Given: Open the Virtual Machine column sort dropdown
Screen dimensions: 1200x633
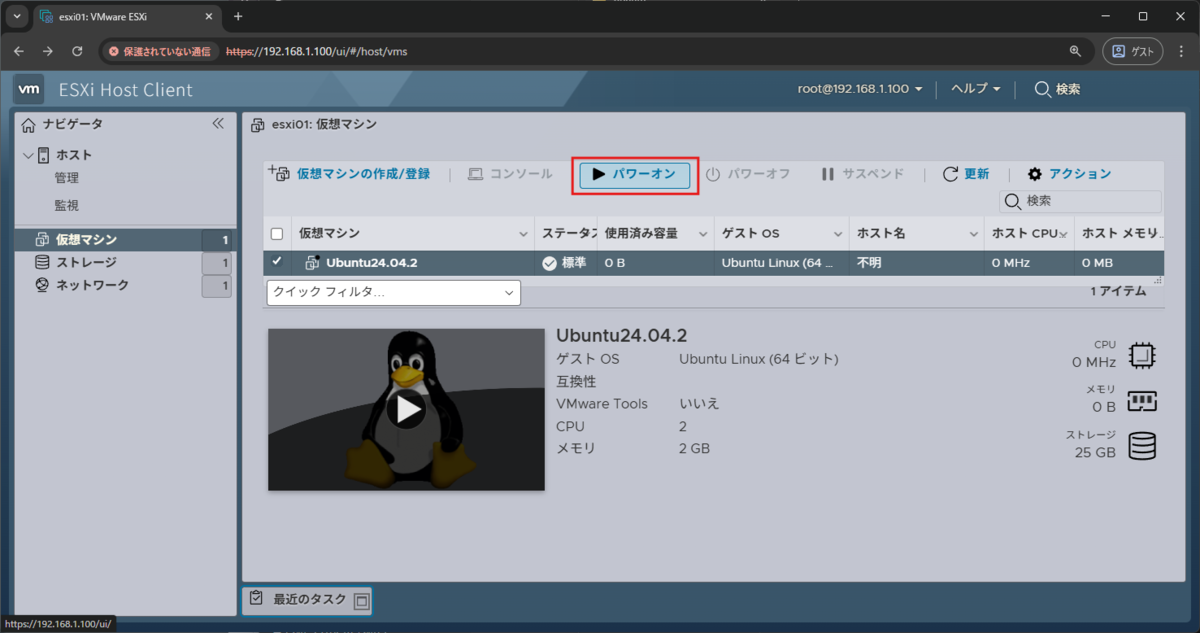Looking at the screenshot, I should [524, 234].
